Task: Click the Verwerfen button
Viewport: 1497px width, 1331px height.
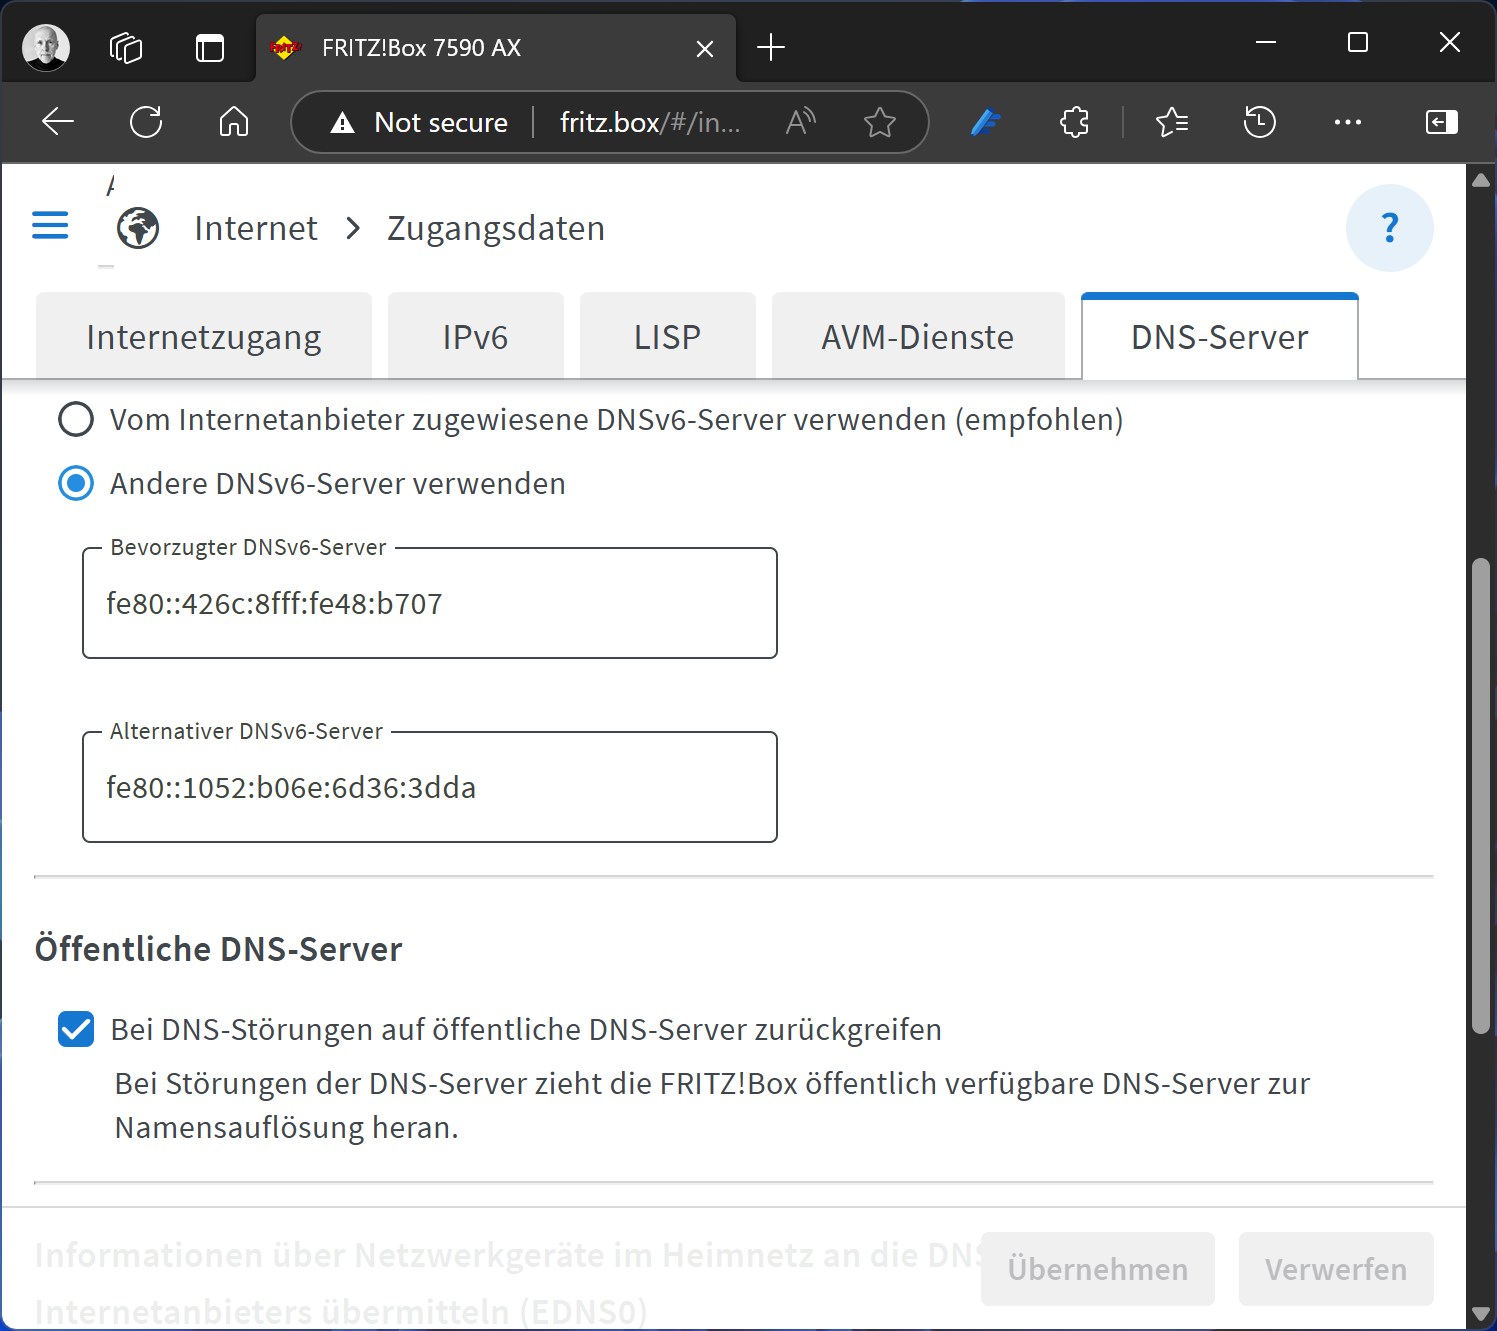Action: 1335,1269
